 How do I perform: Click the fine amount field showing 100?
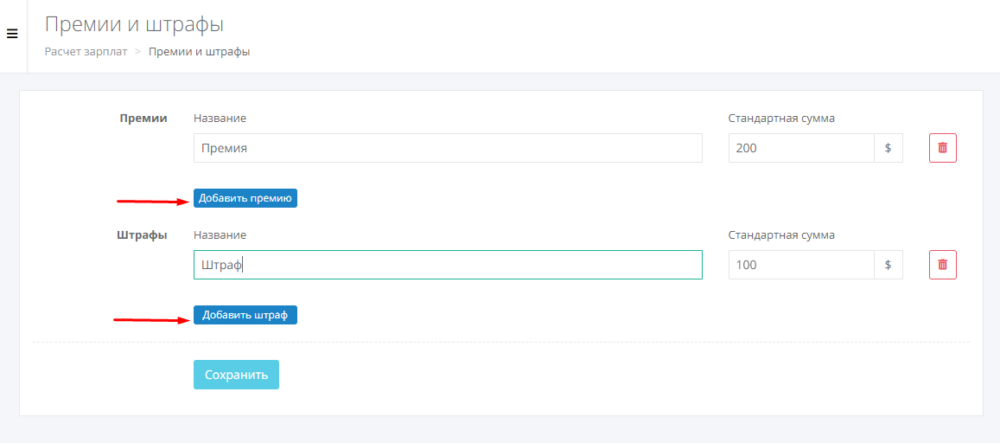(x=801, y=265)
